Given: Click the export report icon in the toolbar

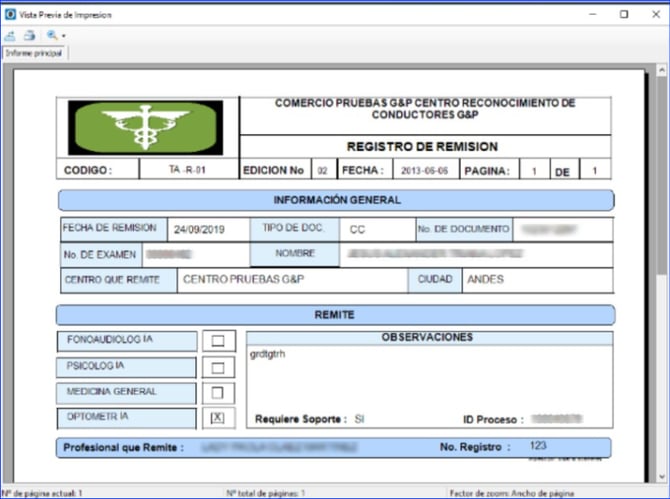Looking at the screenshot, I should point(11,35).
